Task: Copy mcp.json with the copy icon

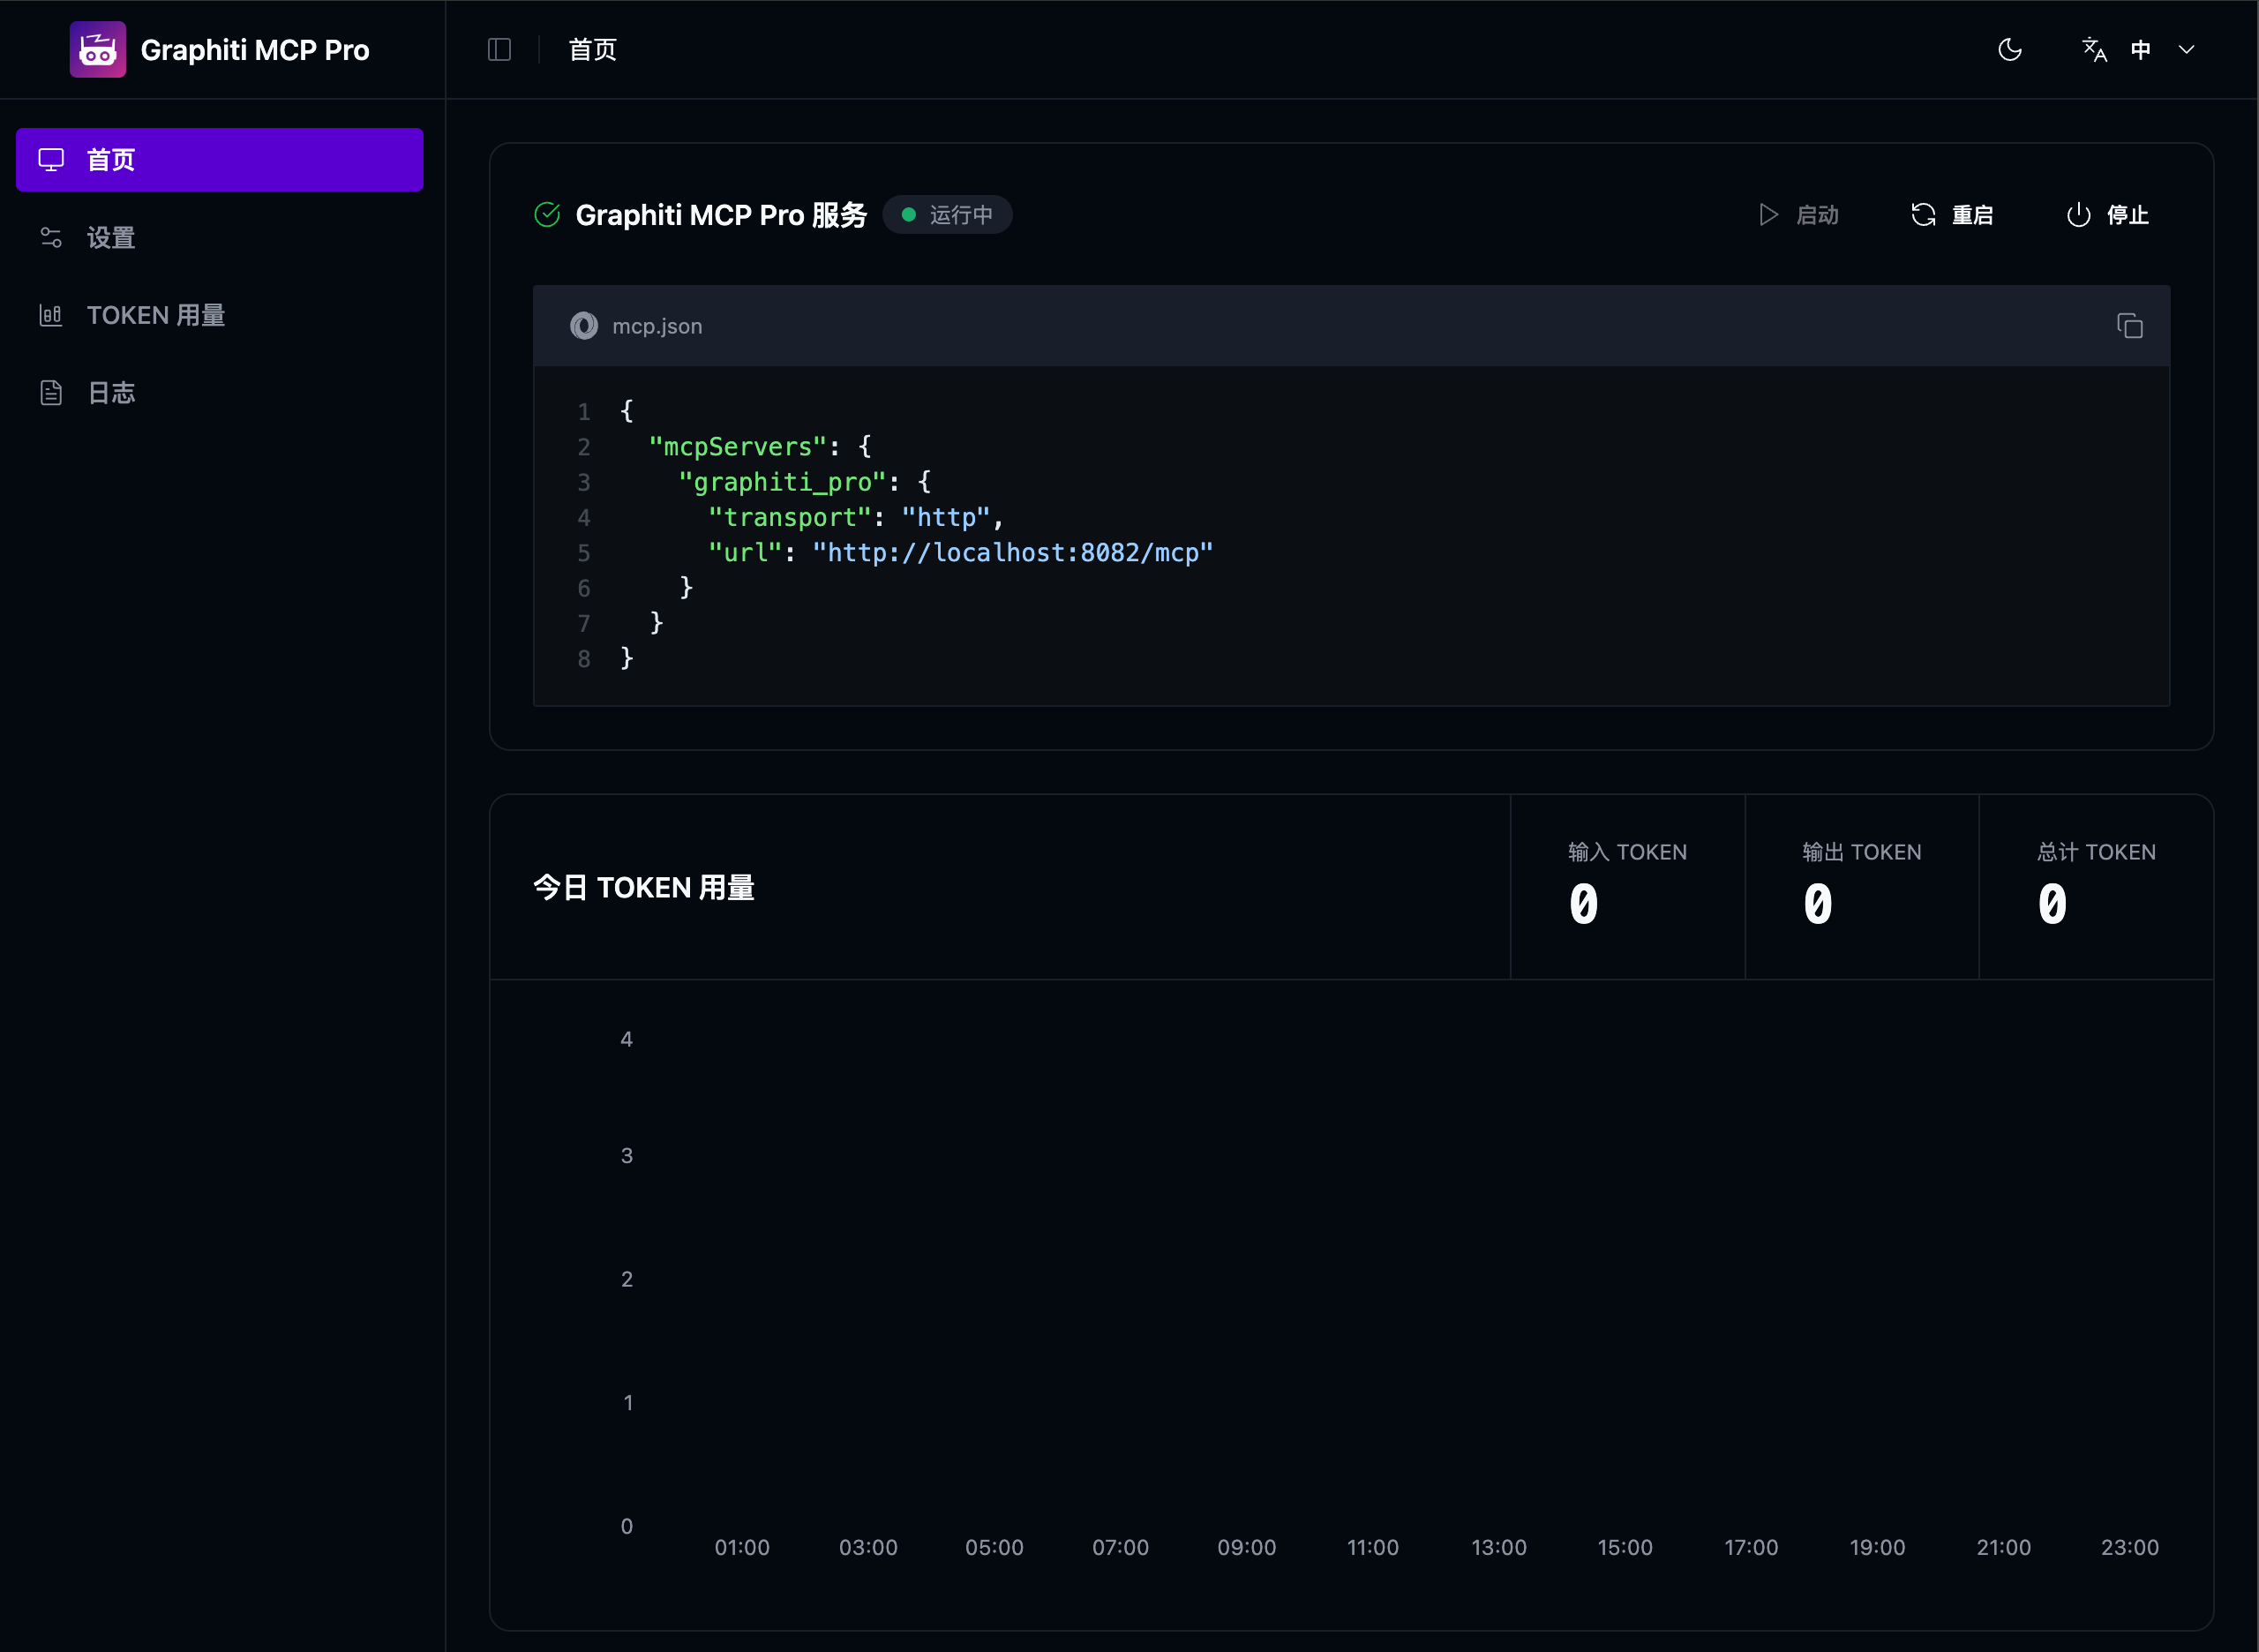Action: click(x=2129, y=326)
